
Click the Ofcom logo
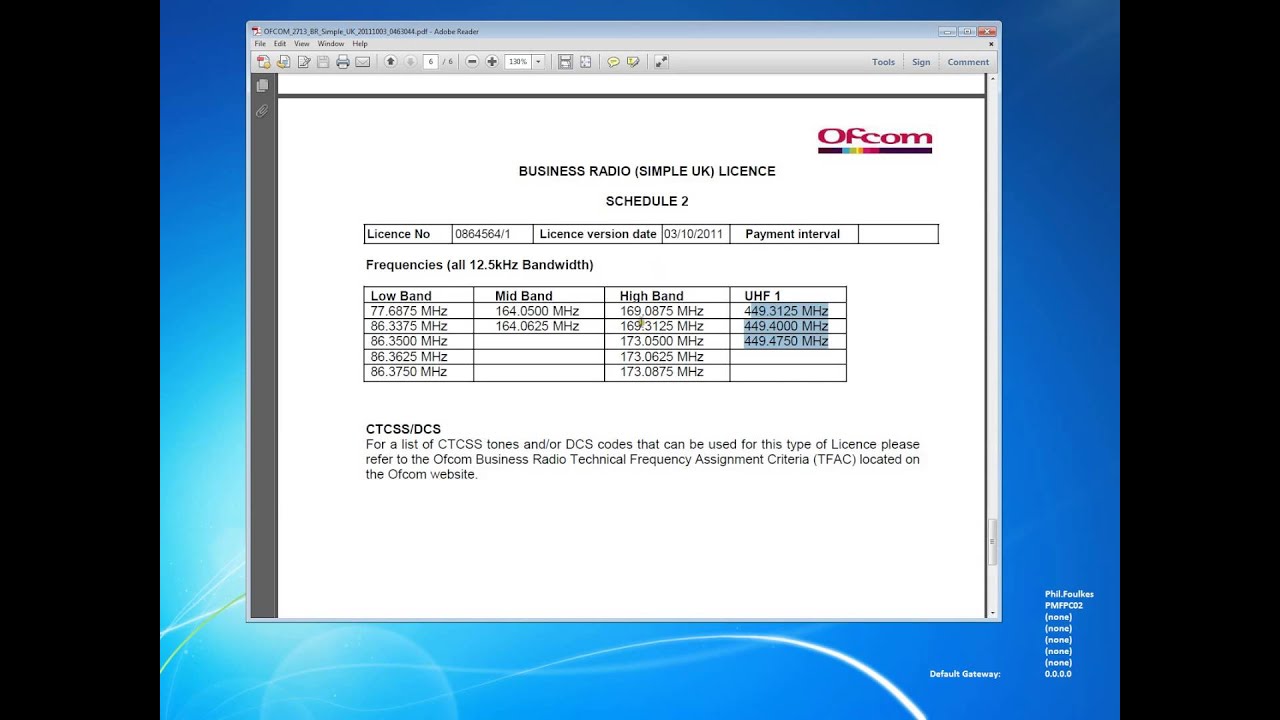(875, 140)
